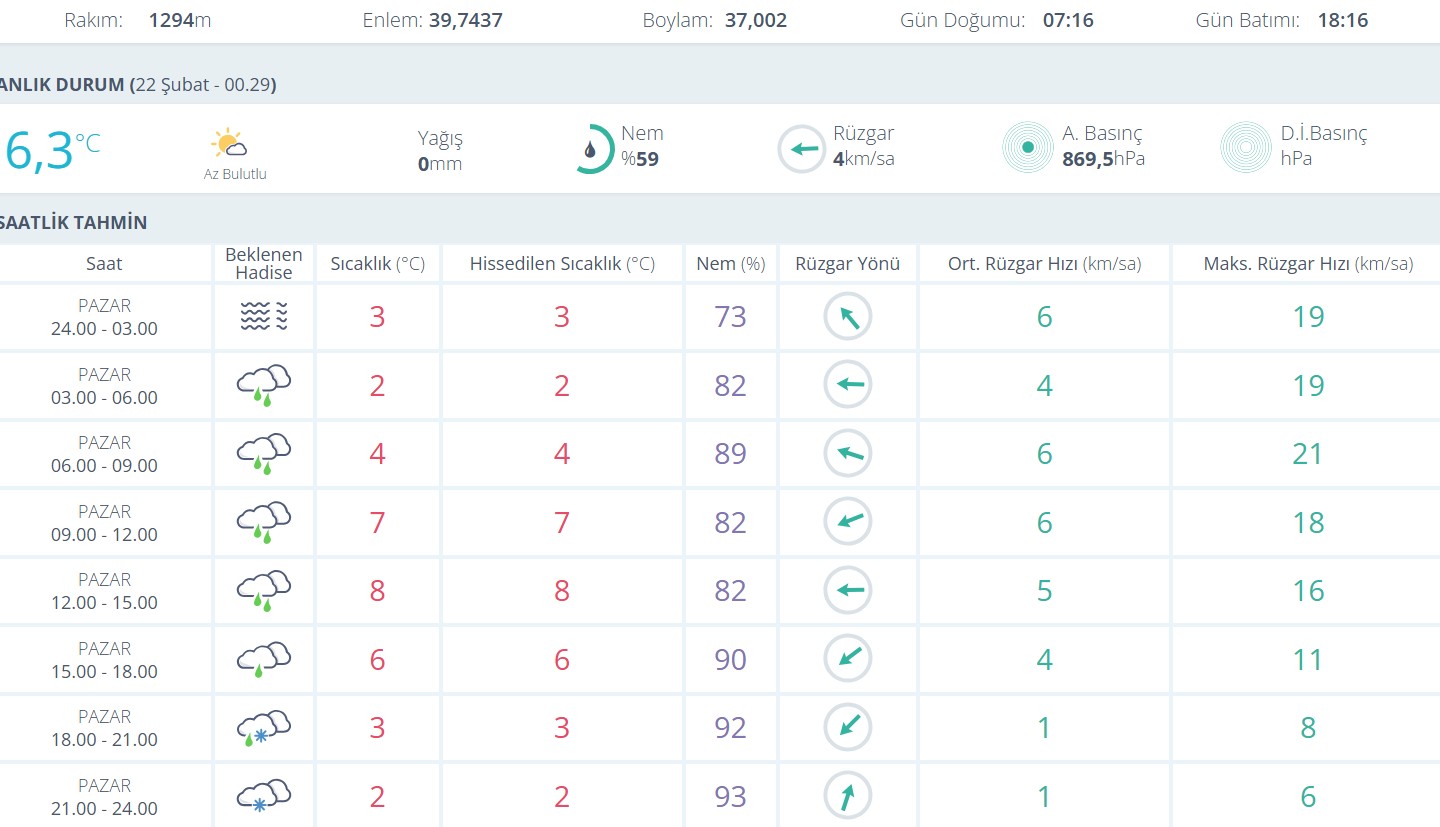Click the Maks. Rüzgar Hızı column header
The width and height of the screenshot is (1440, 827).
1307,264
